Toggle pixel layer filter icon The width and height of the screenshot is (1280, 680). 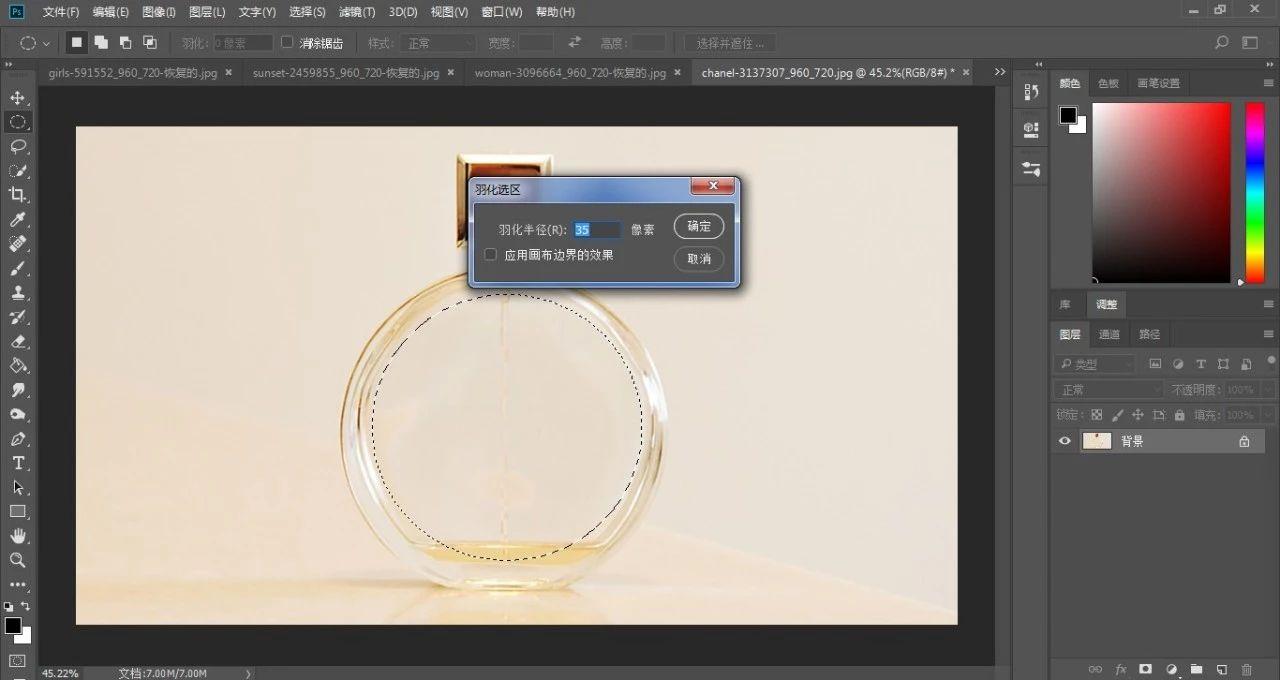[1155, 364]
